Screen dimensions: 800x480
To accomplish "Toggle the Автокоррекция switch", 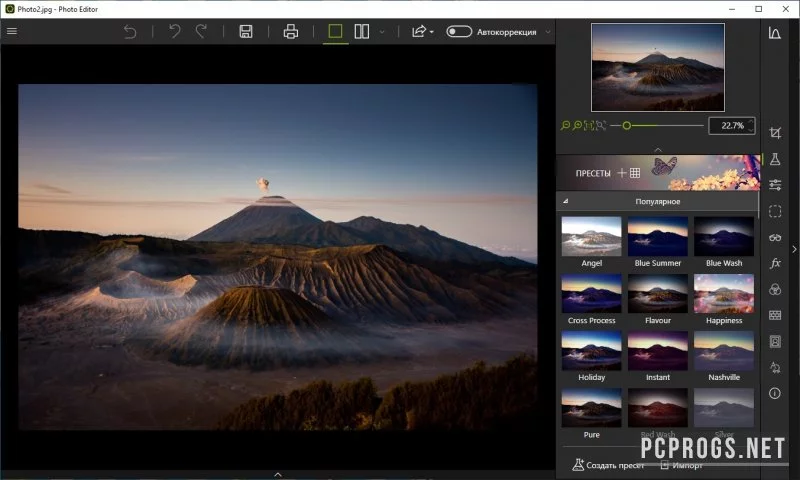I will (x=459, y=32).
